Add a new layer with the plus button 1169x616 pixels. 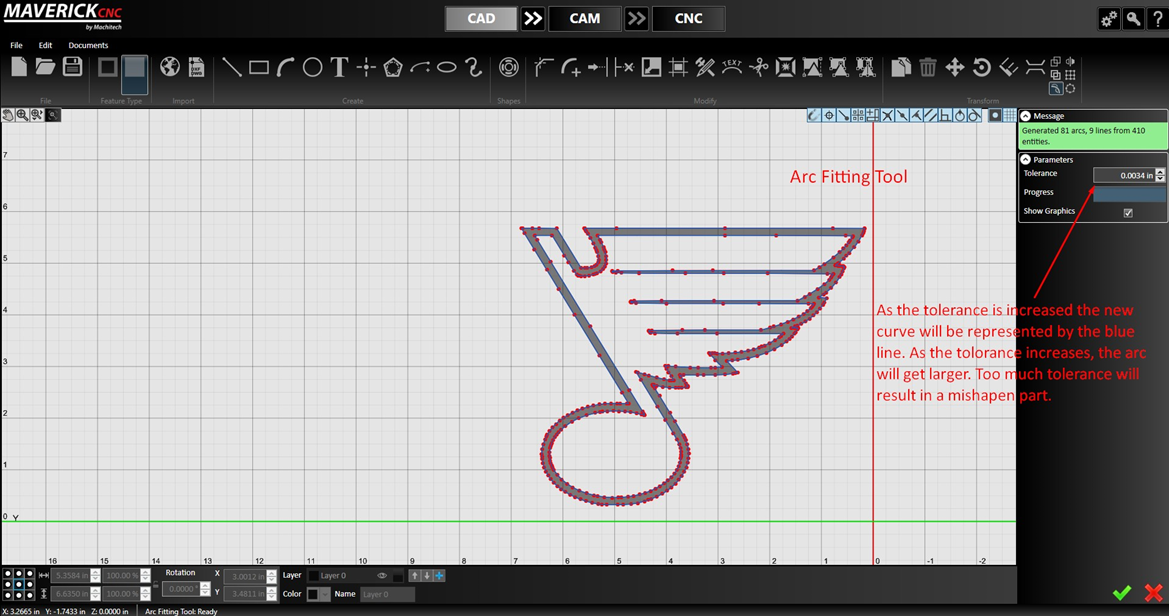pos(439,576)
